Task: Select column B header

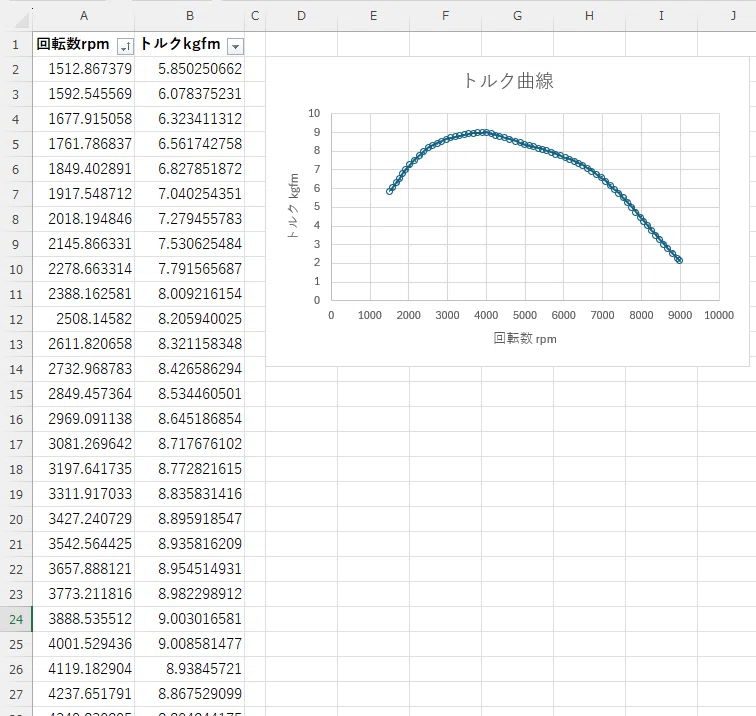Action: 190,16
